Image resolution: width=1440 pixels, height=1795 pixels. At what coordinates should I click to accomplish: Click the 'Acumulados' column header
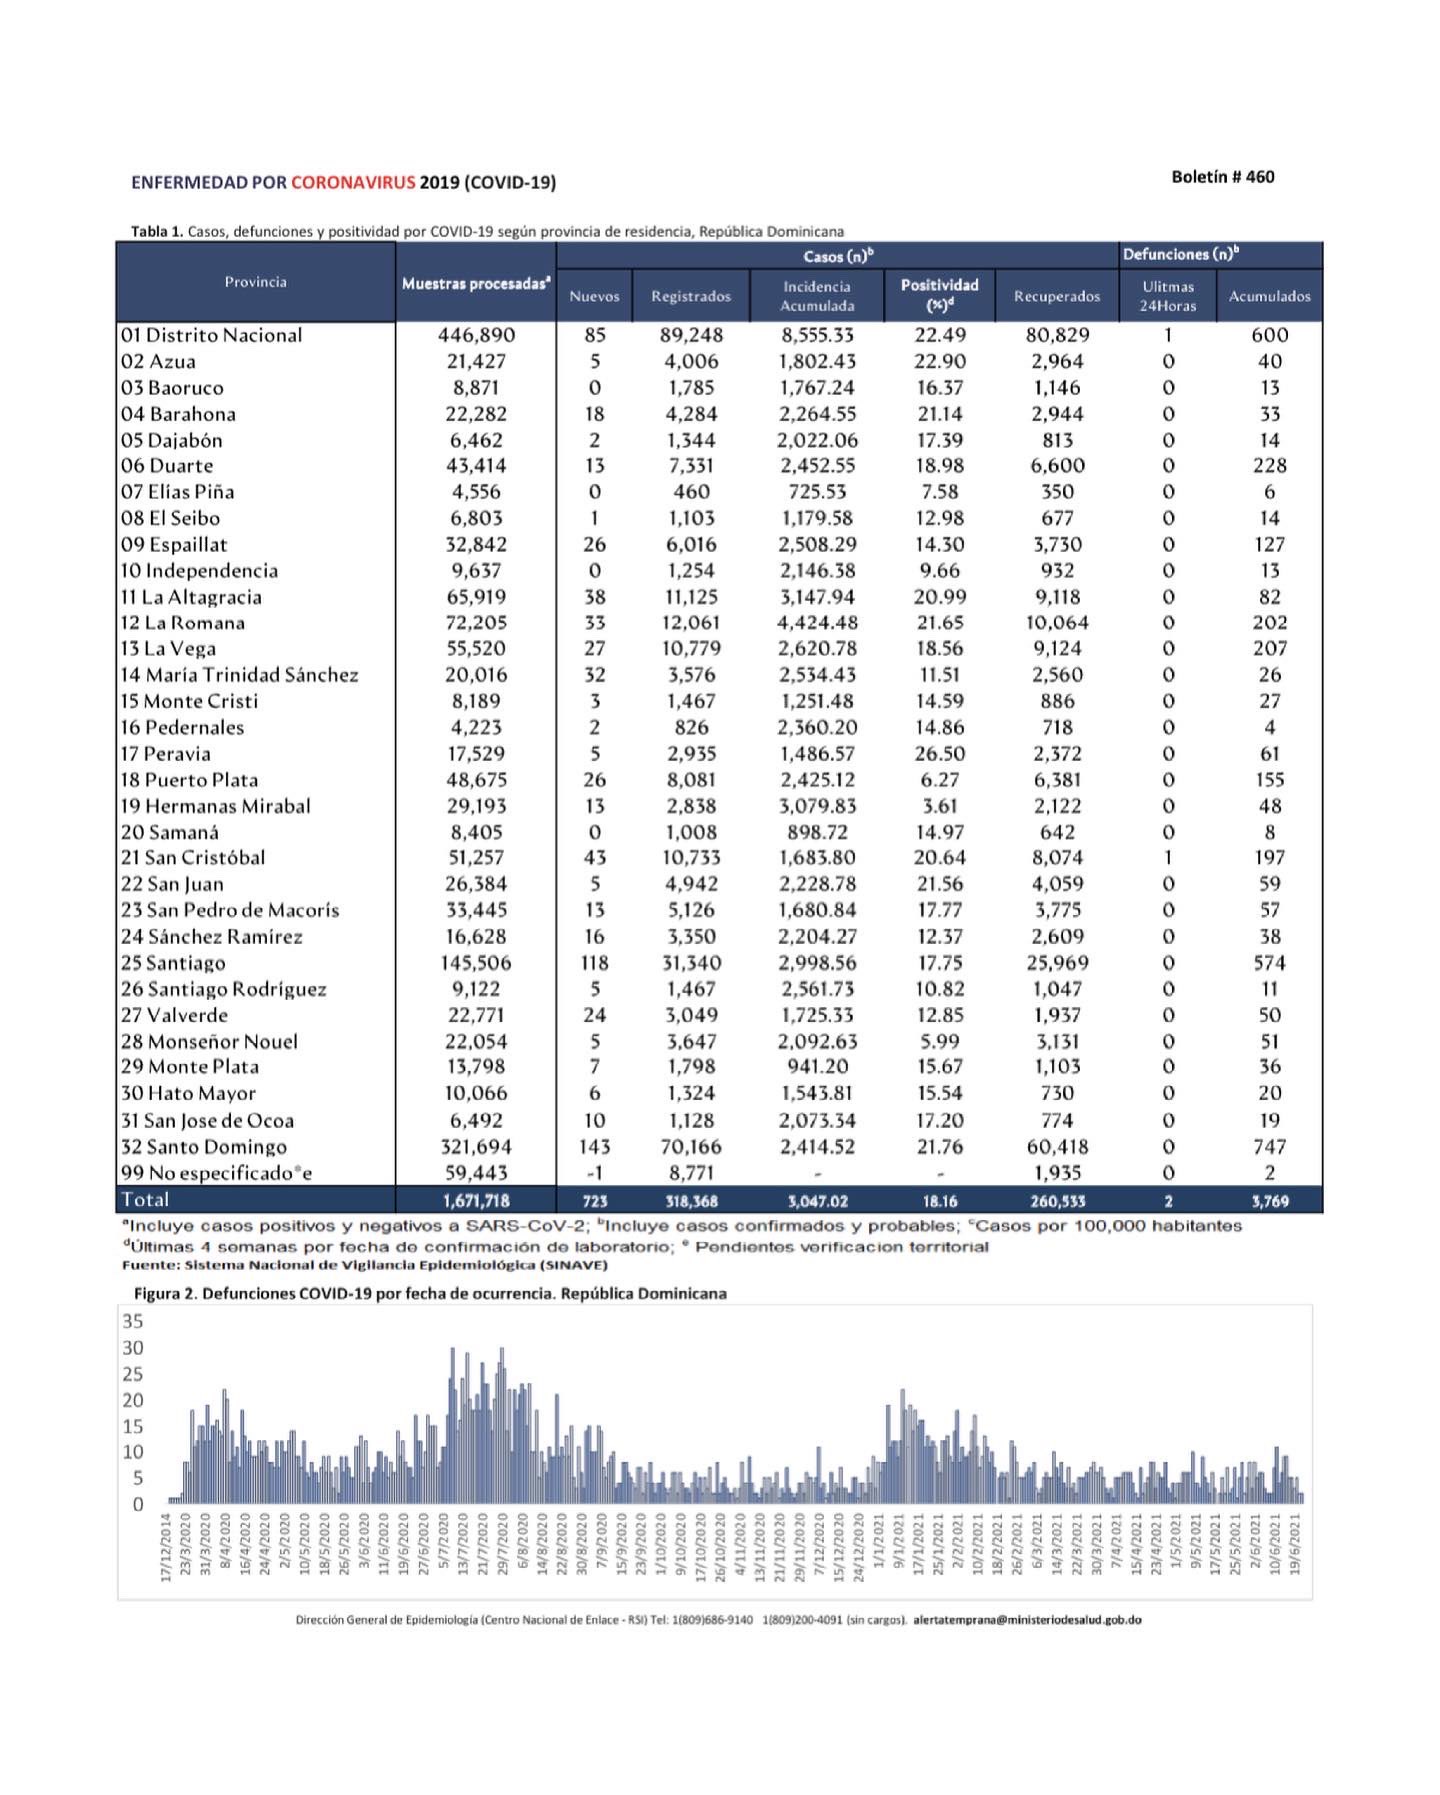click(x=1269, y=296)
